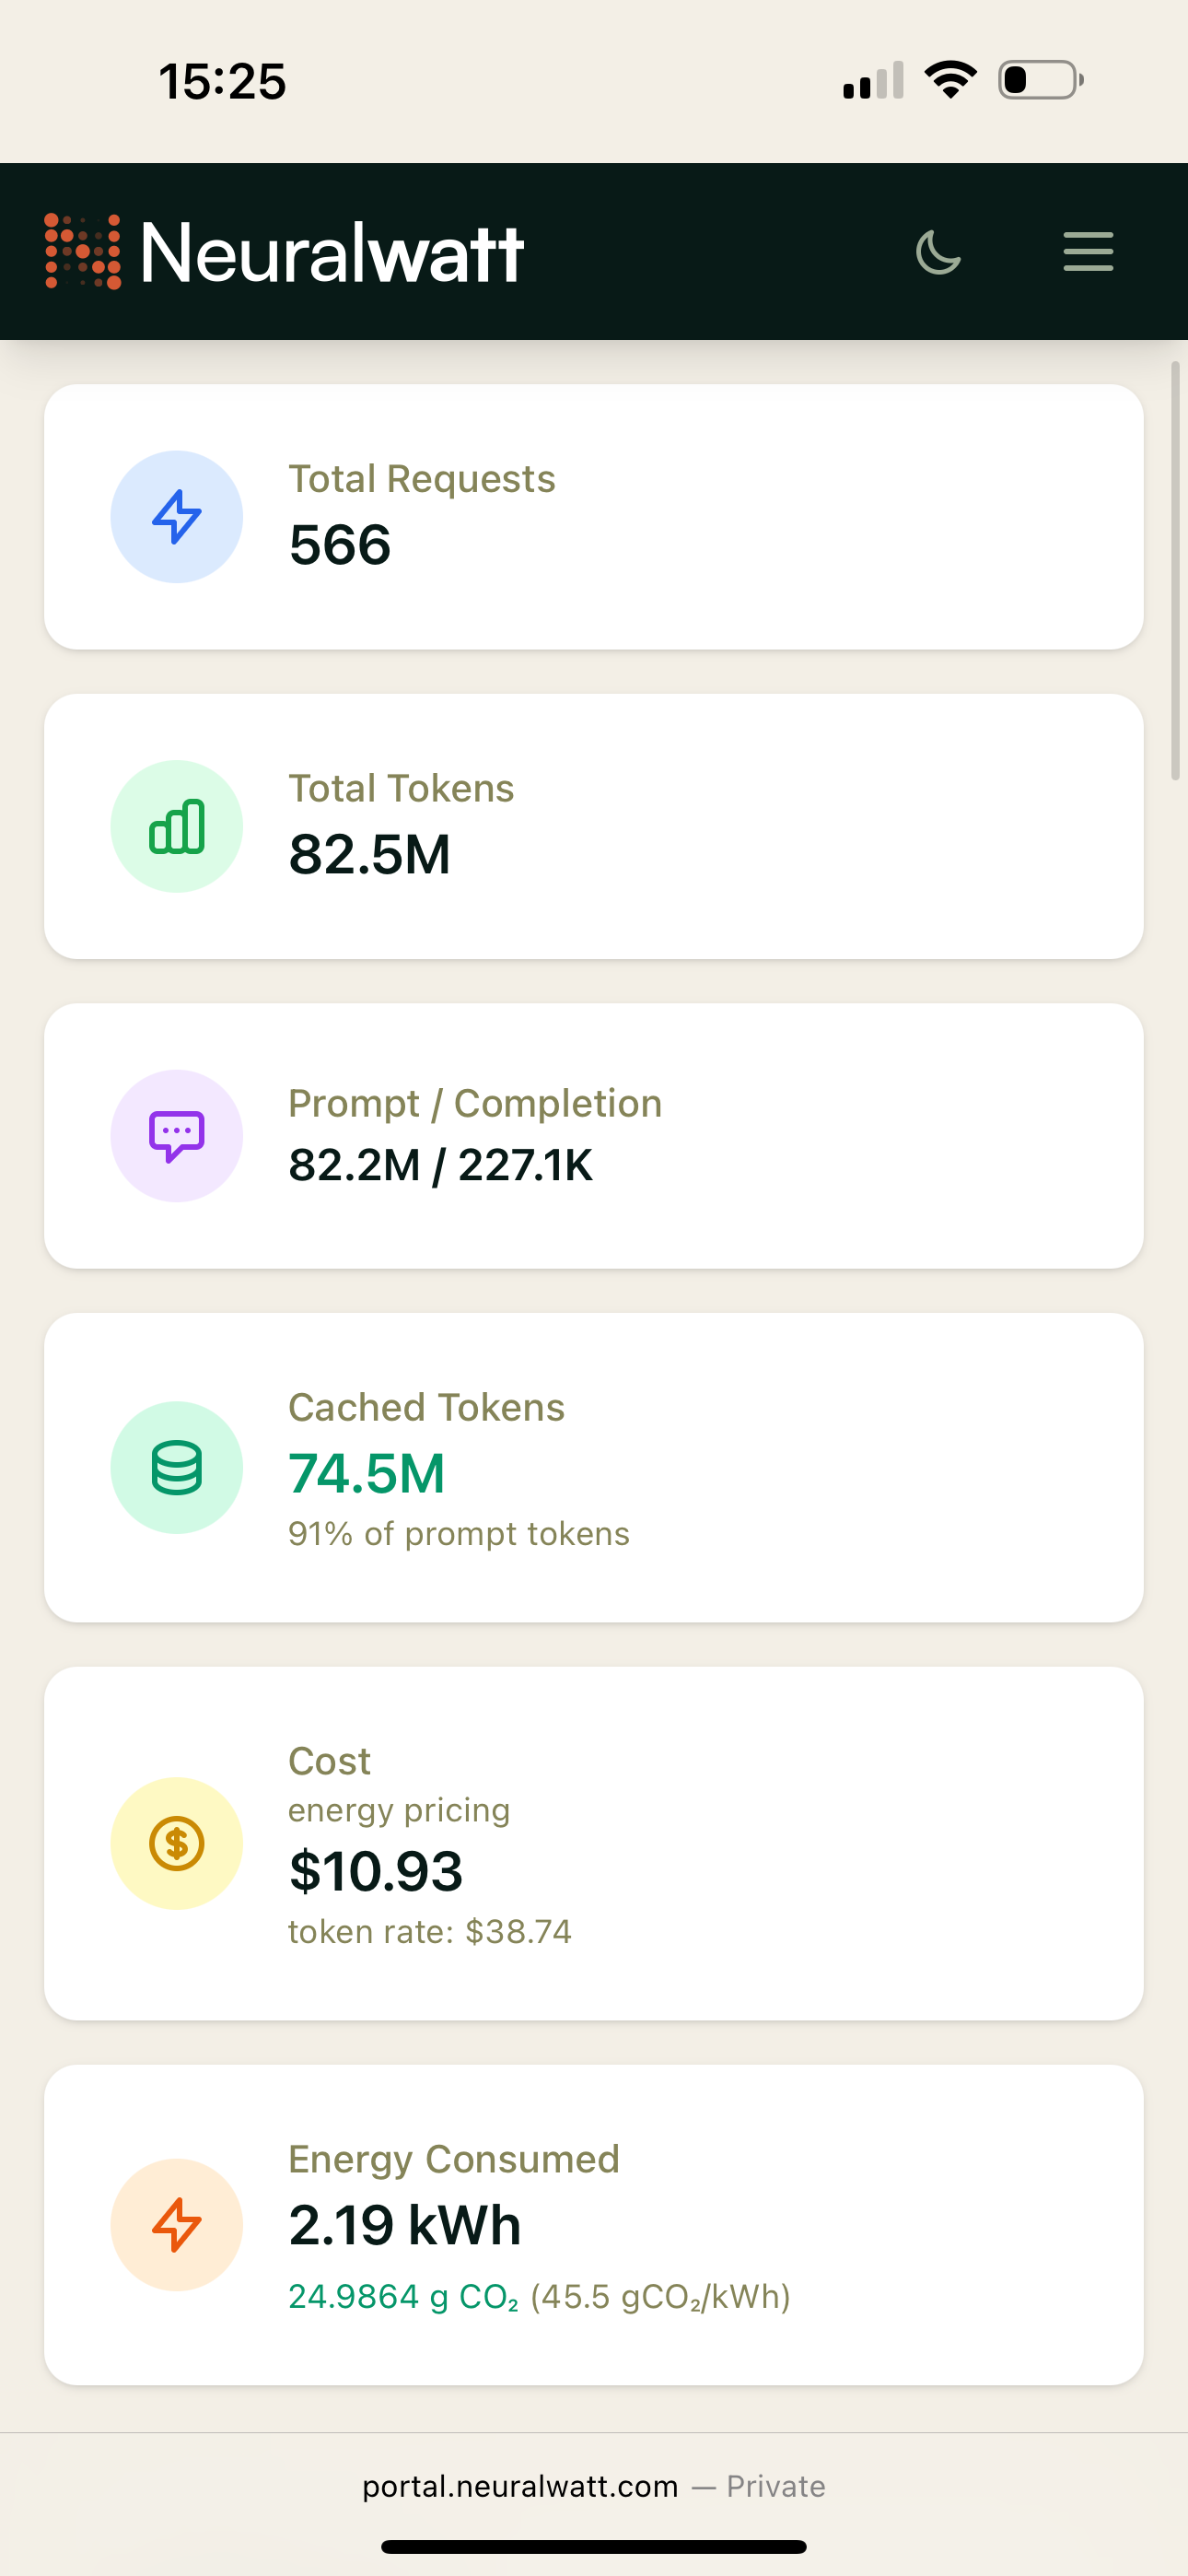
Task: Click the green bar chart Total Tokens icon
Action: [177, 827]
